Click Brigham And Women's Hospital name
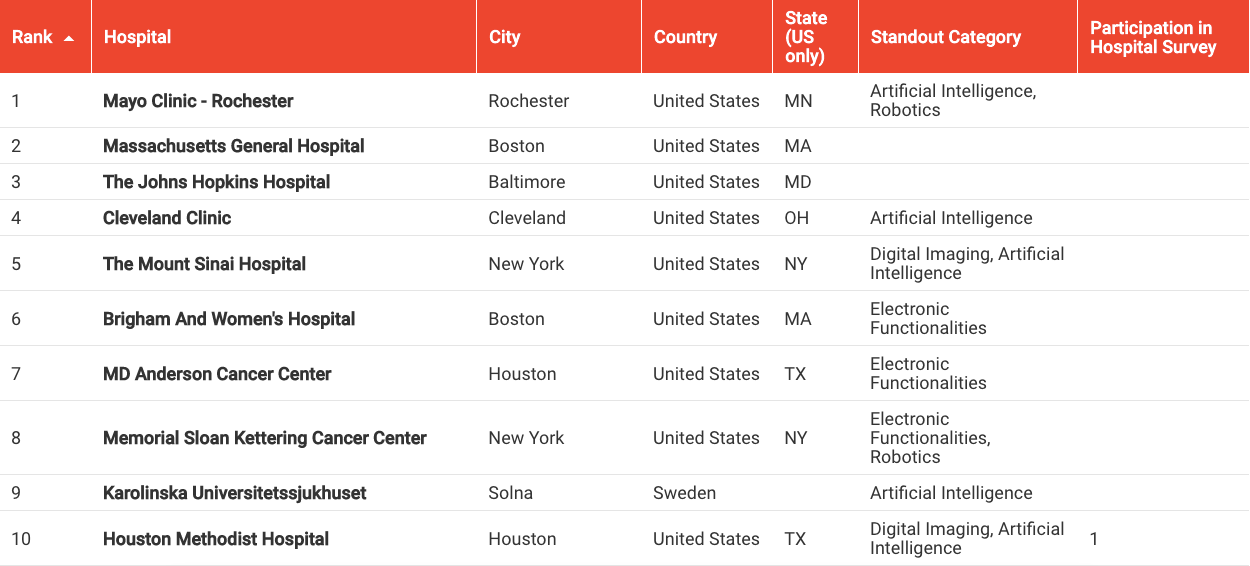This screenshot has width=1250, height=566. [x=229, y=319]
